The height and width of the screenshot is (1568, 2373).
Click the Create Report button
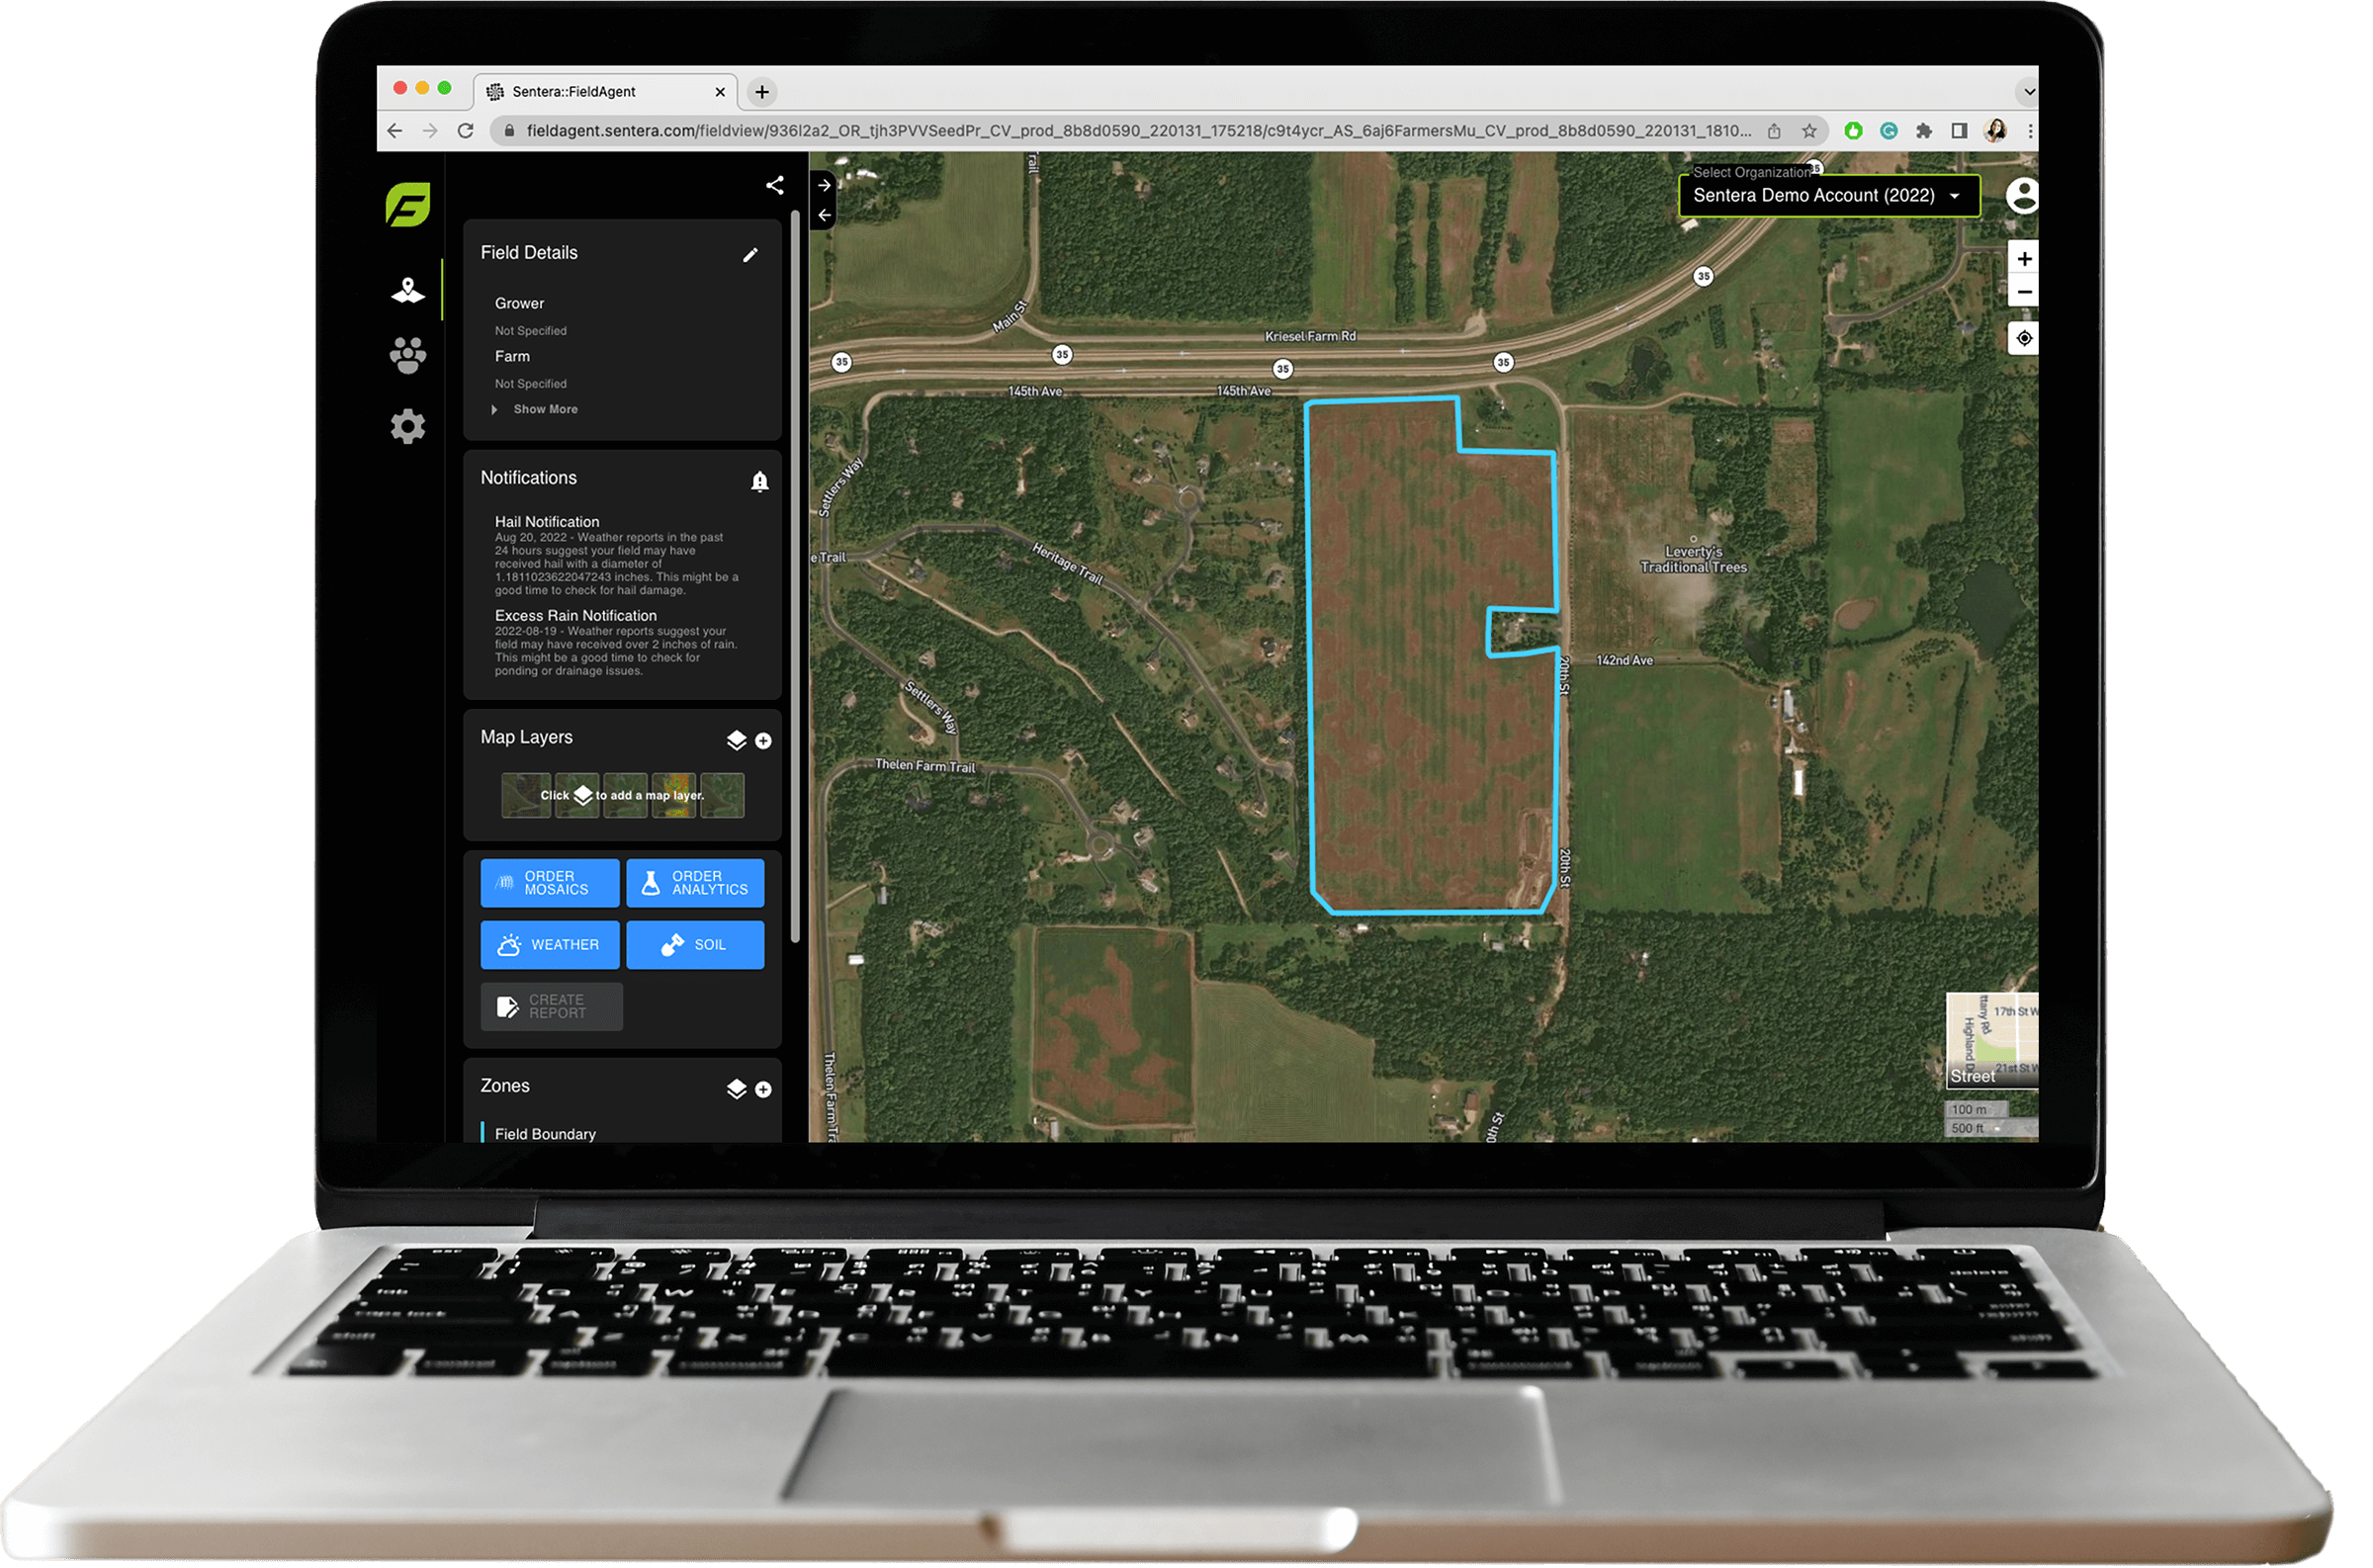(552, 1007)
